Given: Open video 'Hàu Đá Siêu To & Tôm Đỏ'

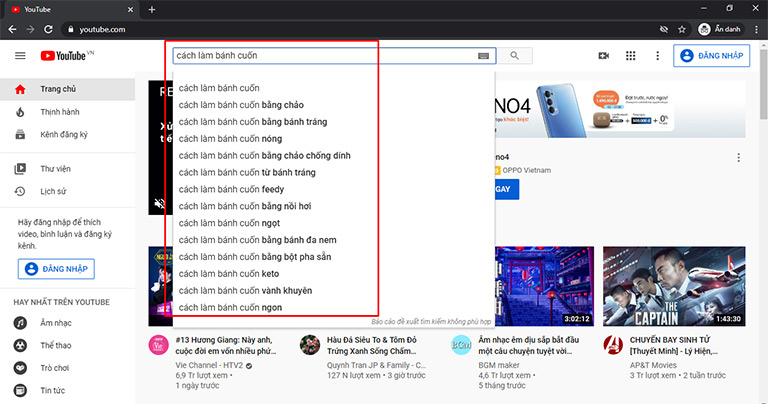Looking at the screenshot, I should tap(372, 345).
